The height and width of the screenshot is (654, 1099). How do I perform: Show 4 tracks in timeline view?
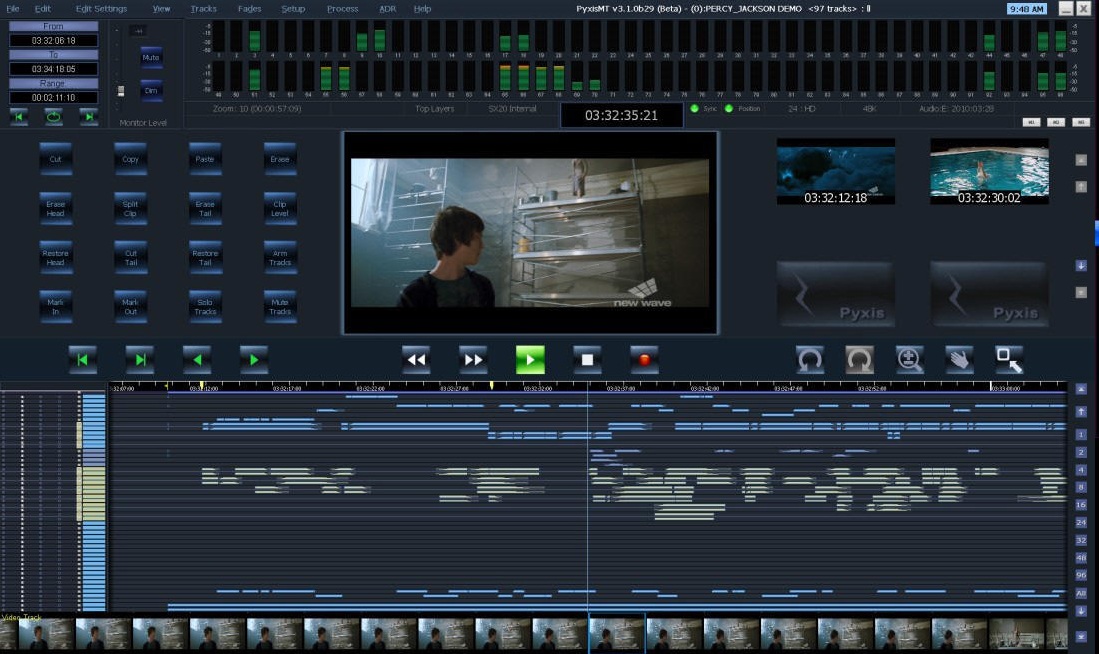tap(1081, 470)
